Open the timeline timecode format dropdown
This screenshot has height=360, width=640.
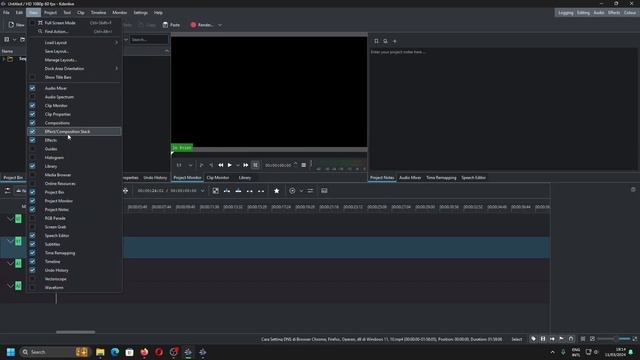(202, 191)
